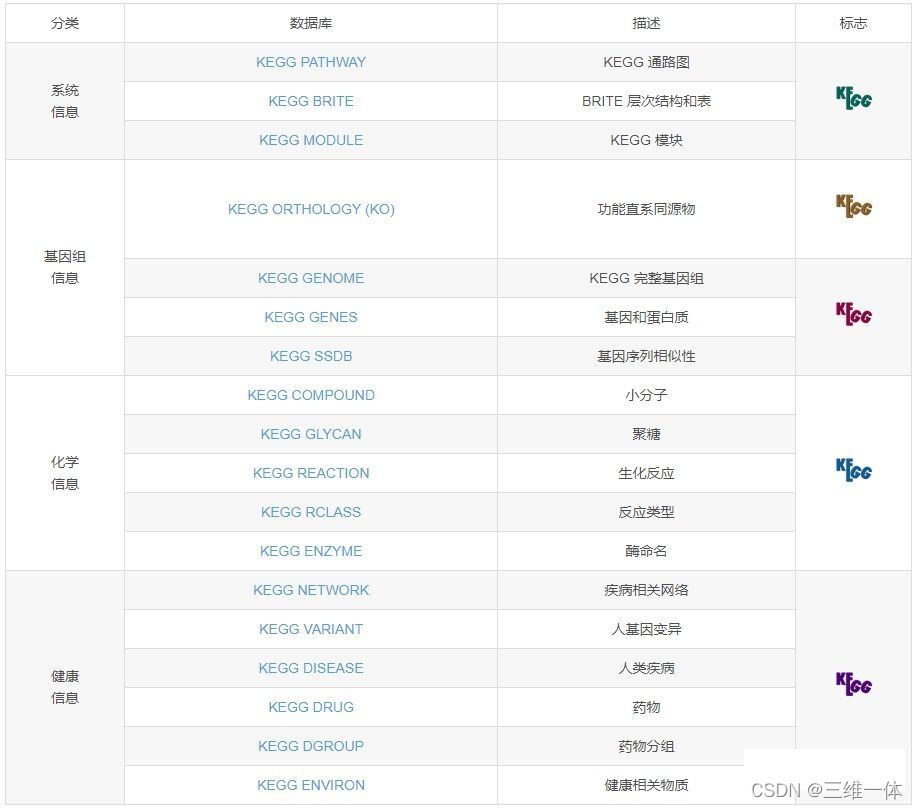Click the 小分子 description
918x809 pixels.
click(x=646, y=395)
